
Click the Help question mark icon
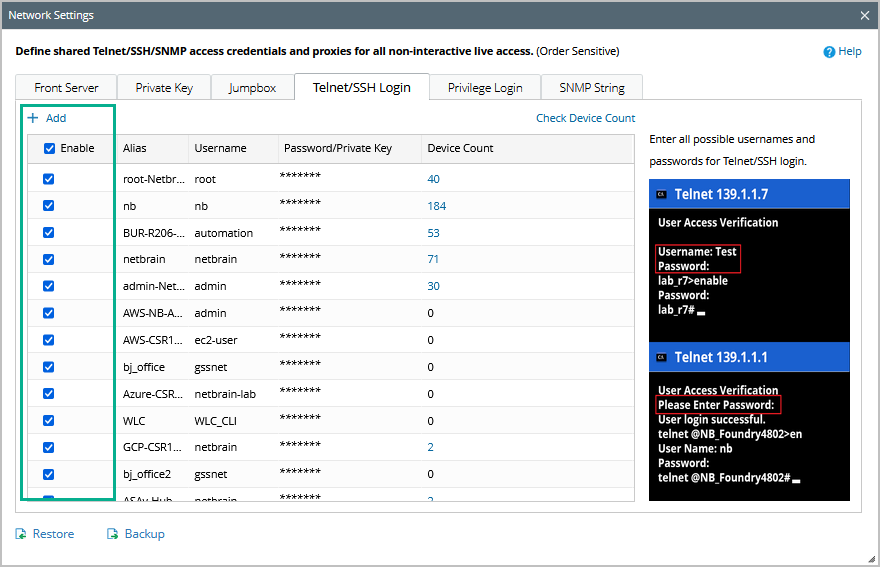tap(829, 52)
